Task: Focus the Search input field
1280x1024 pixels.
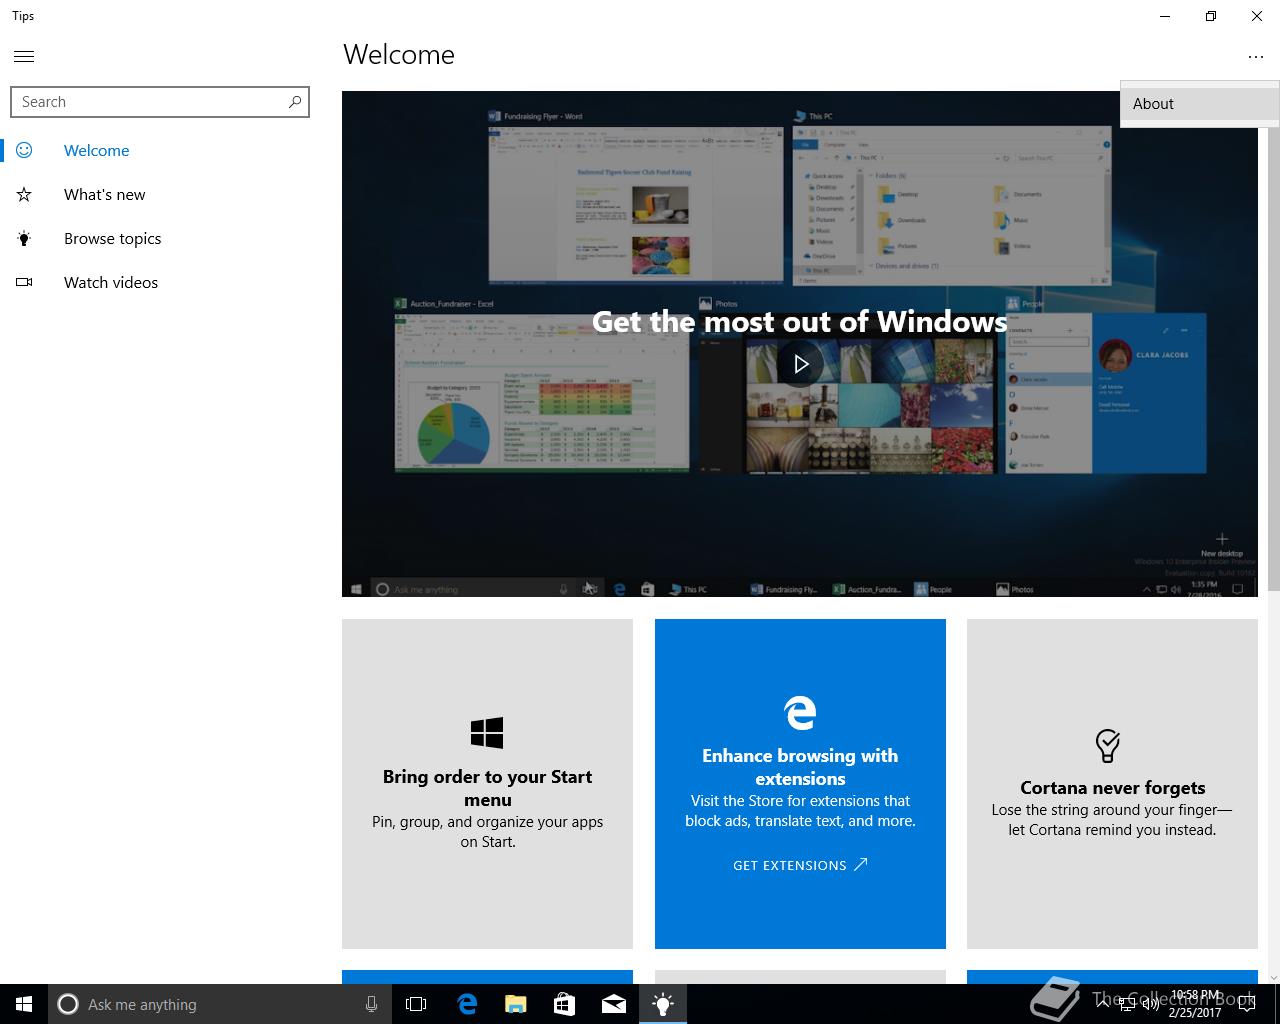Action: click(160, 102)
